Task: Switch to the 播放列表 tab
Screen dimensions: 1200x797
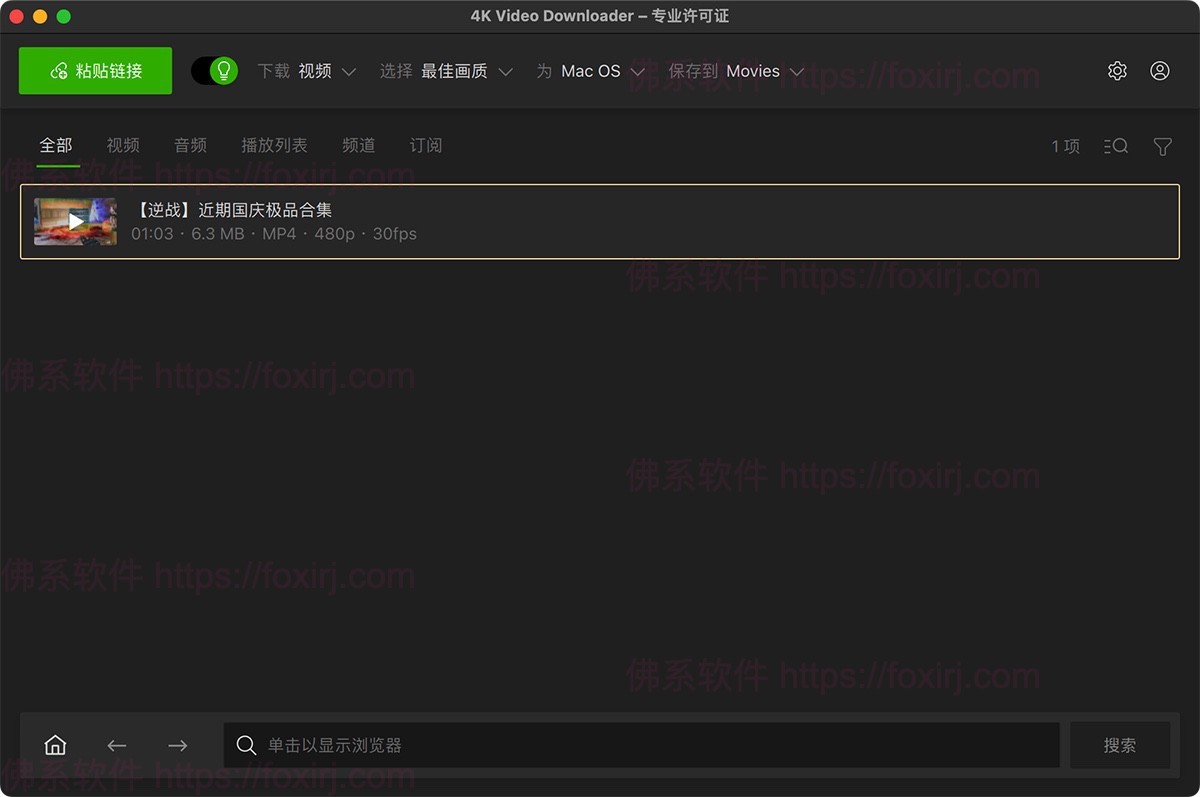Action: pyautogui.click(x=274, y=145)
